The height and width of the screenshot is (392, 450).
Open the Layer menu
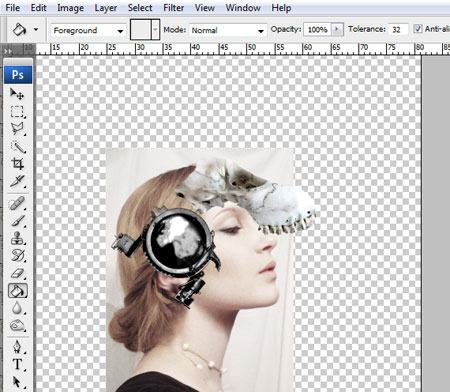(105, 8)
